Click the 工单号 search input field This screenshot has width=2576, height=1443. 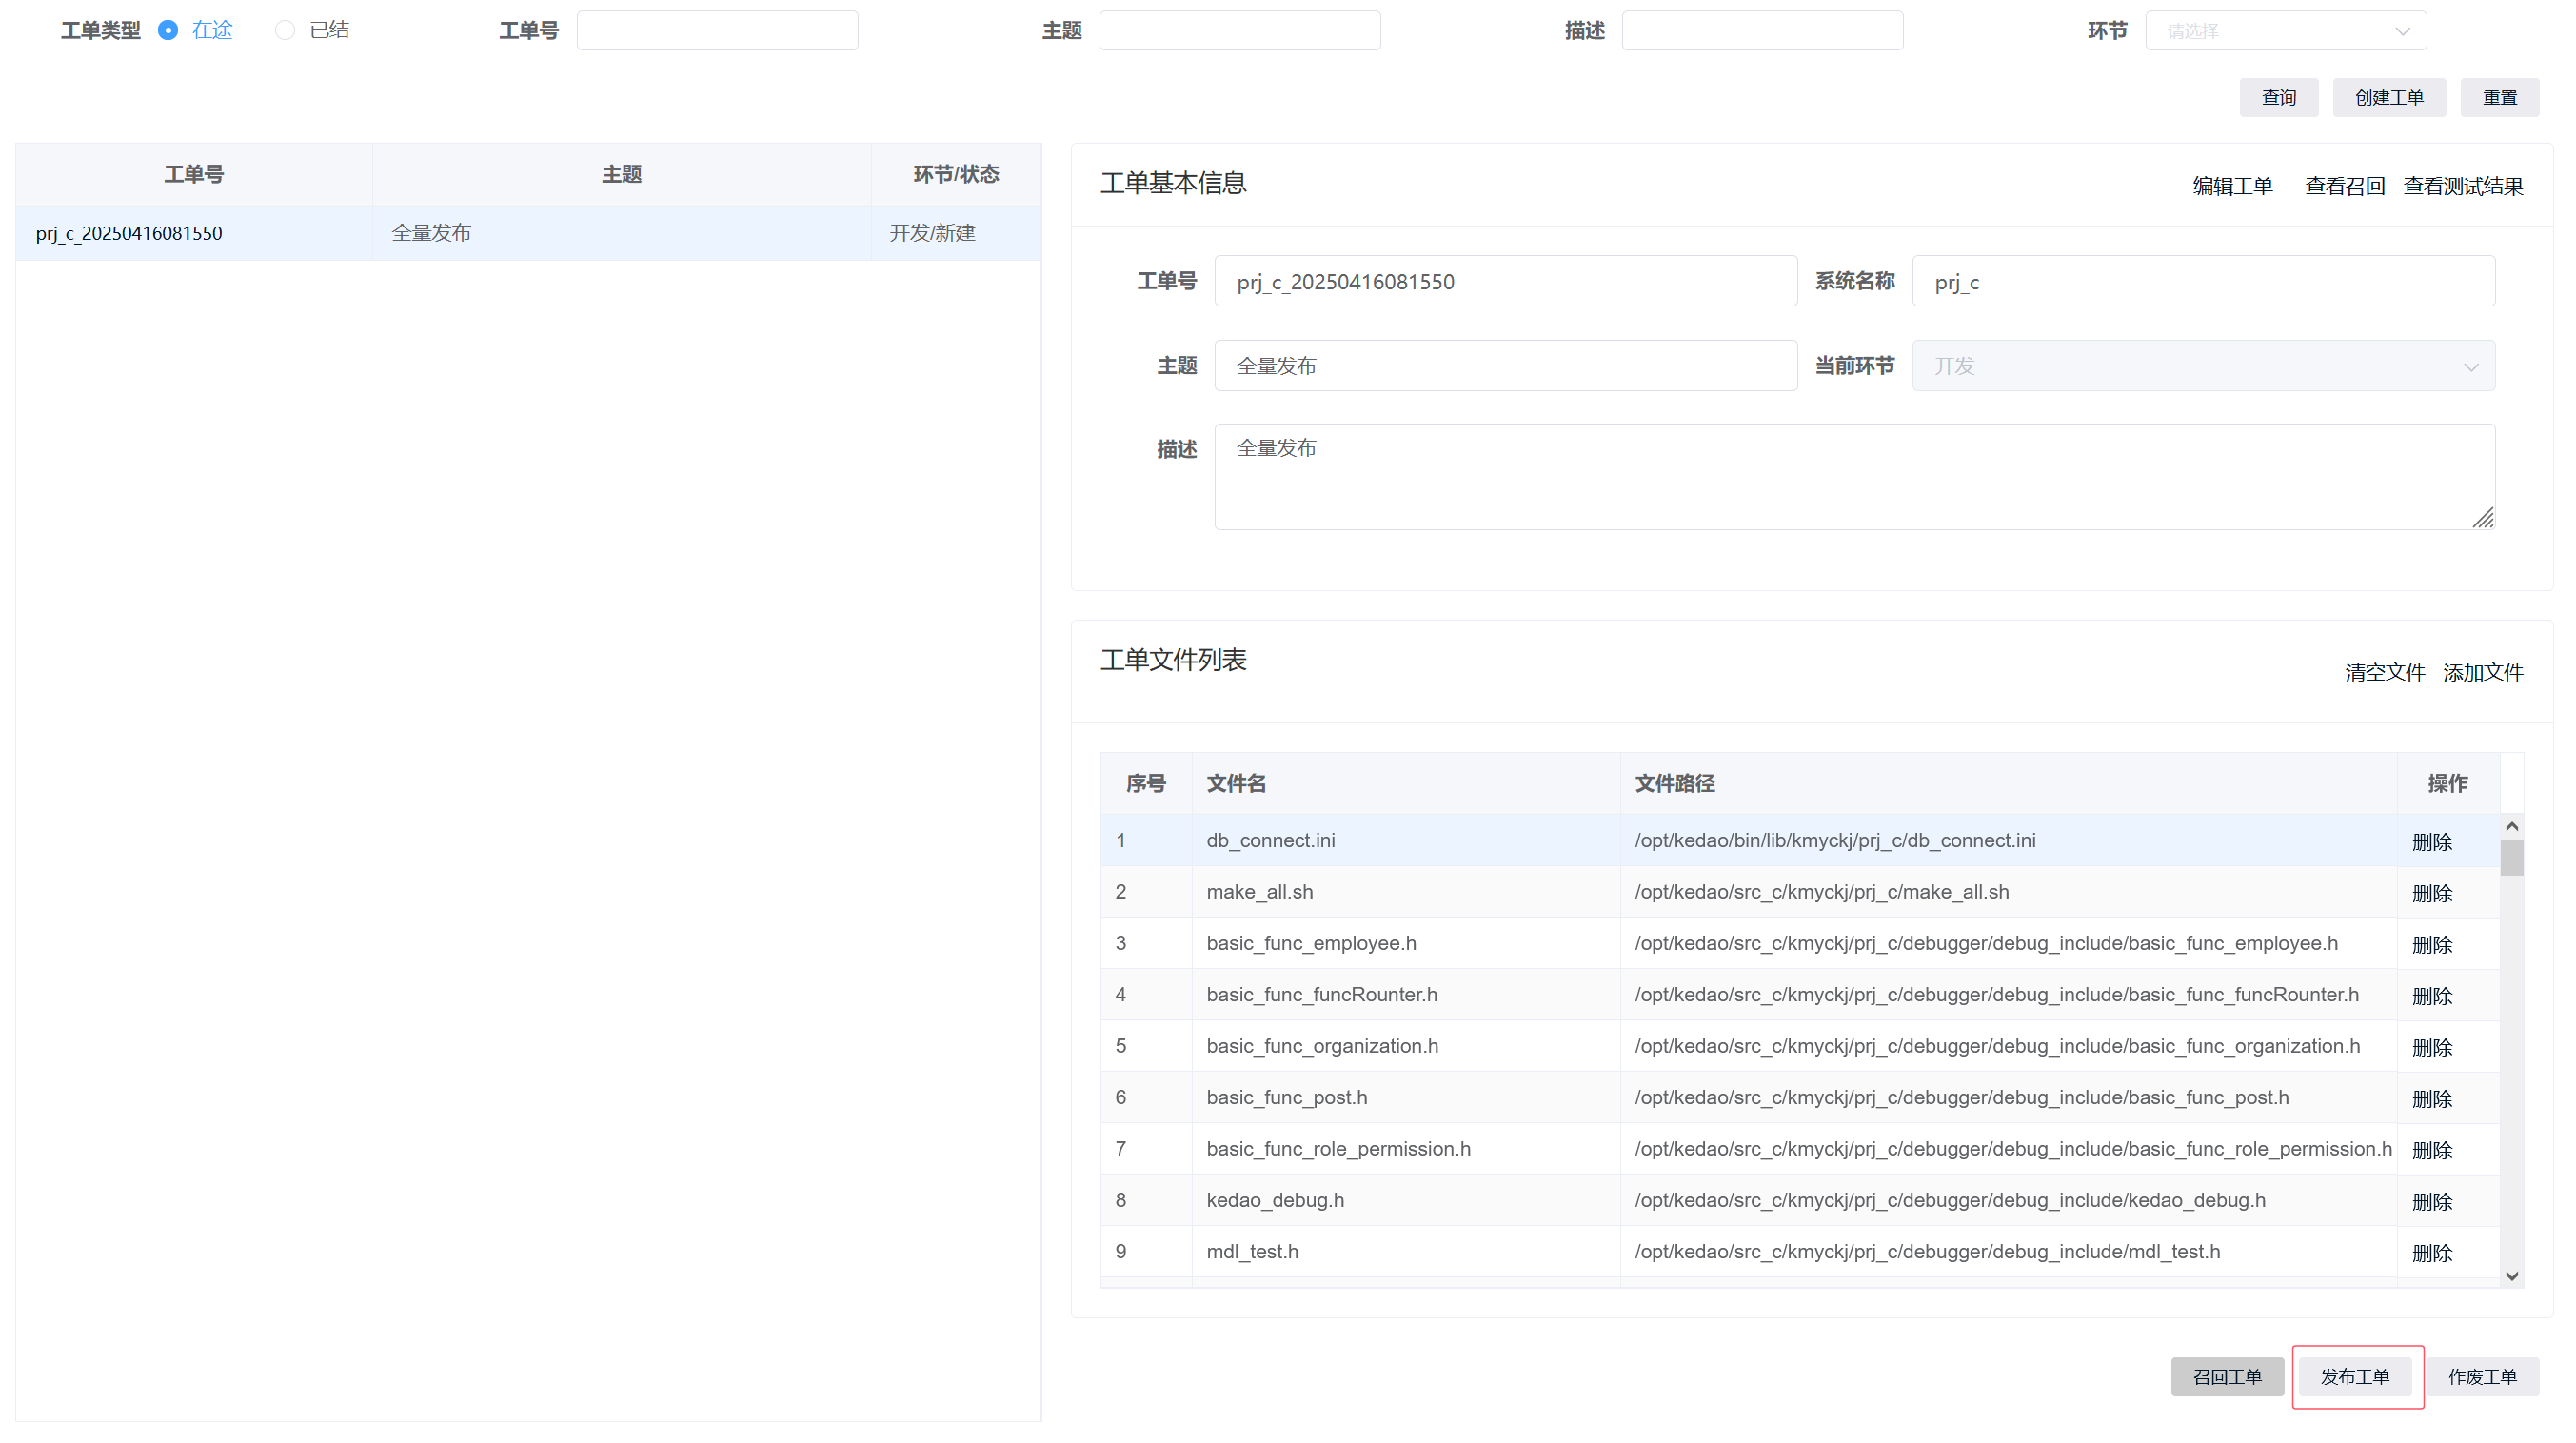[717, 30]
